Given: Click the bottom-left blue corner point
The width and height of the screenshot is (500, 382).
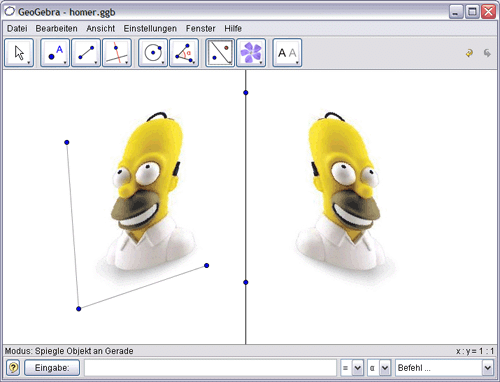Looking at the screenshot, I should click(79, 309).
